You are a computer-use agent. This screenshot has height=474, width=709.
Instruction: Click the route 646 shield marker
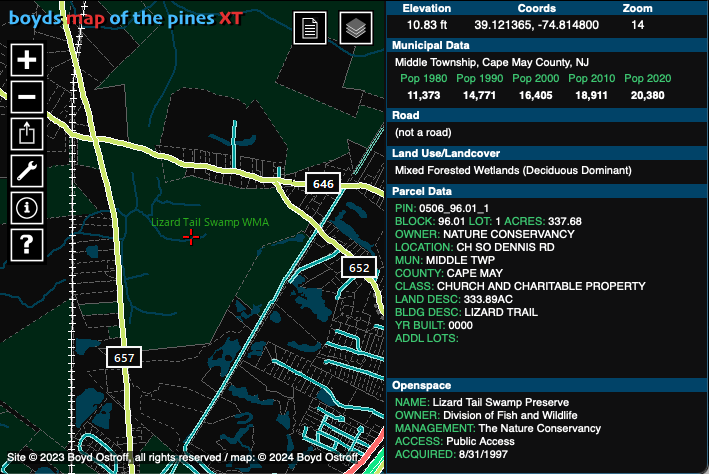pyautogui.click(x=323, y=184)
